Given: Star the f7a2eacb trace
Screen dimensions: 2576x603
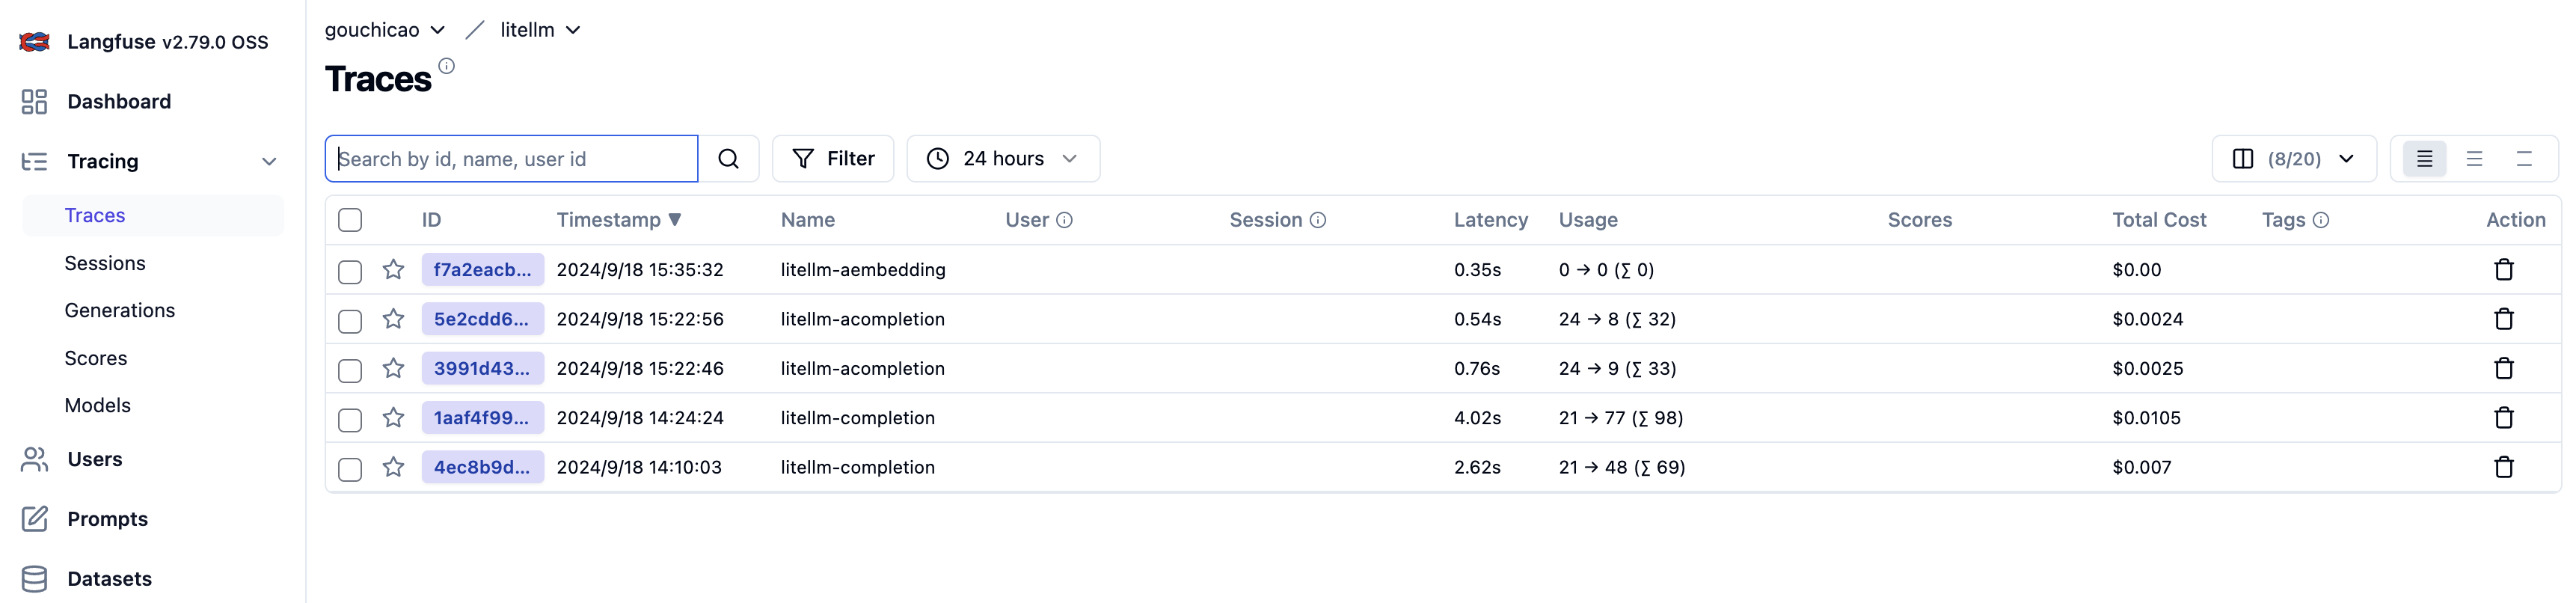Looking at the screenshot, I should pos(393,270).
